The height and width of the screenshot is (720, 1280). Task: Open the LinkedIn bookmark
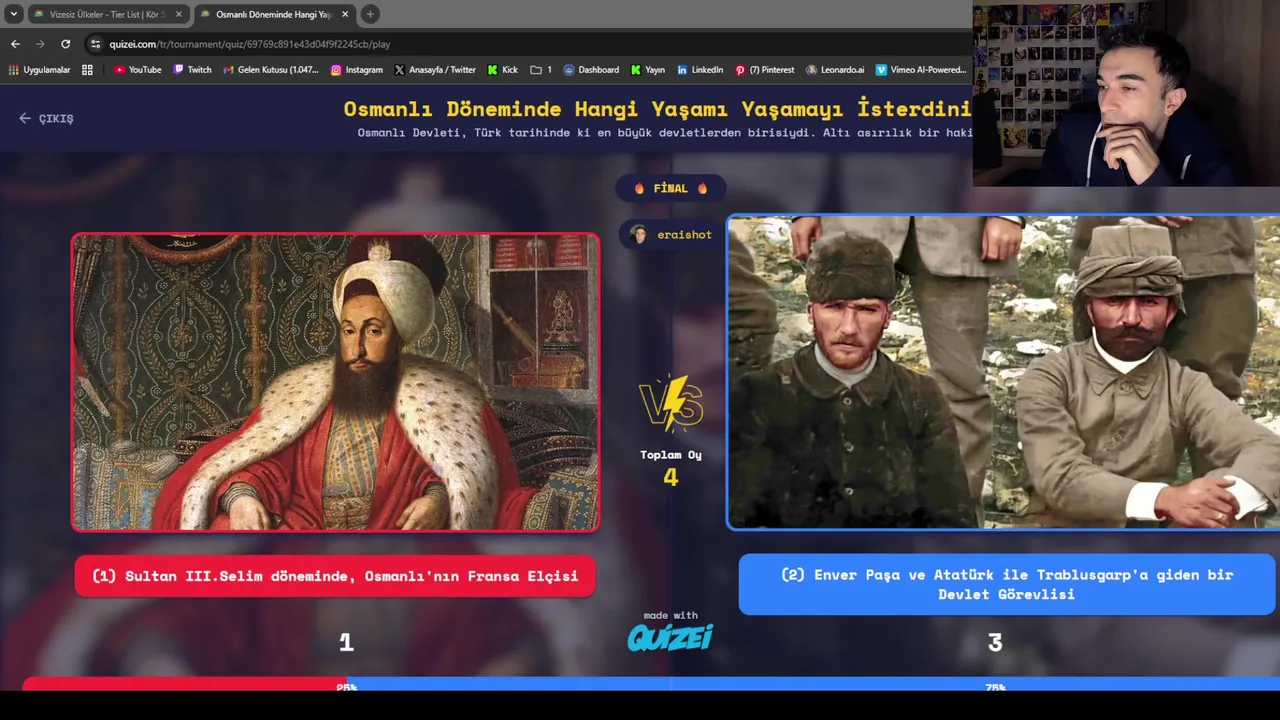coord(700,70)
